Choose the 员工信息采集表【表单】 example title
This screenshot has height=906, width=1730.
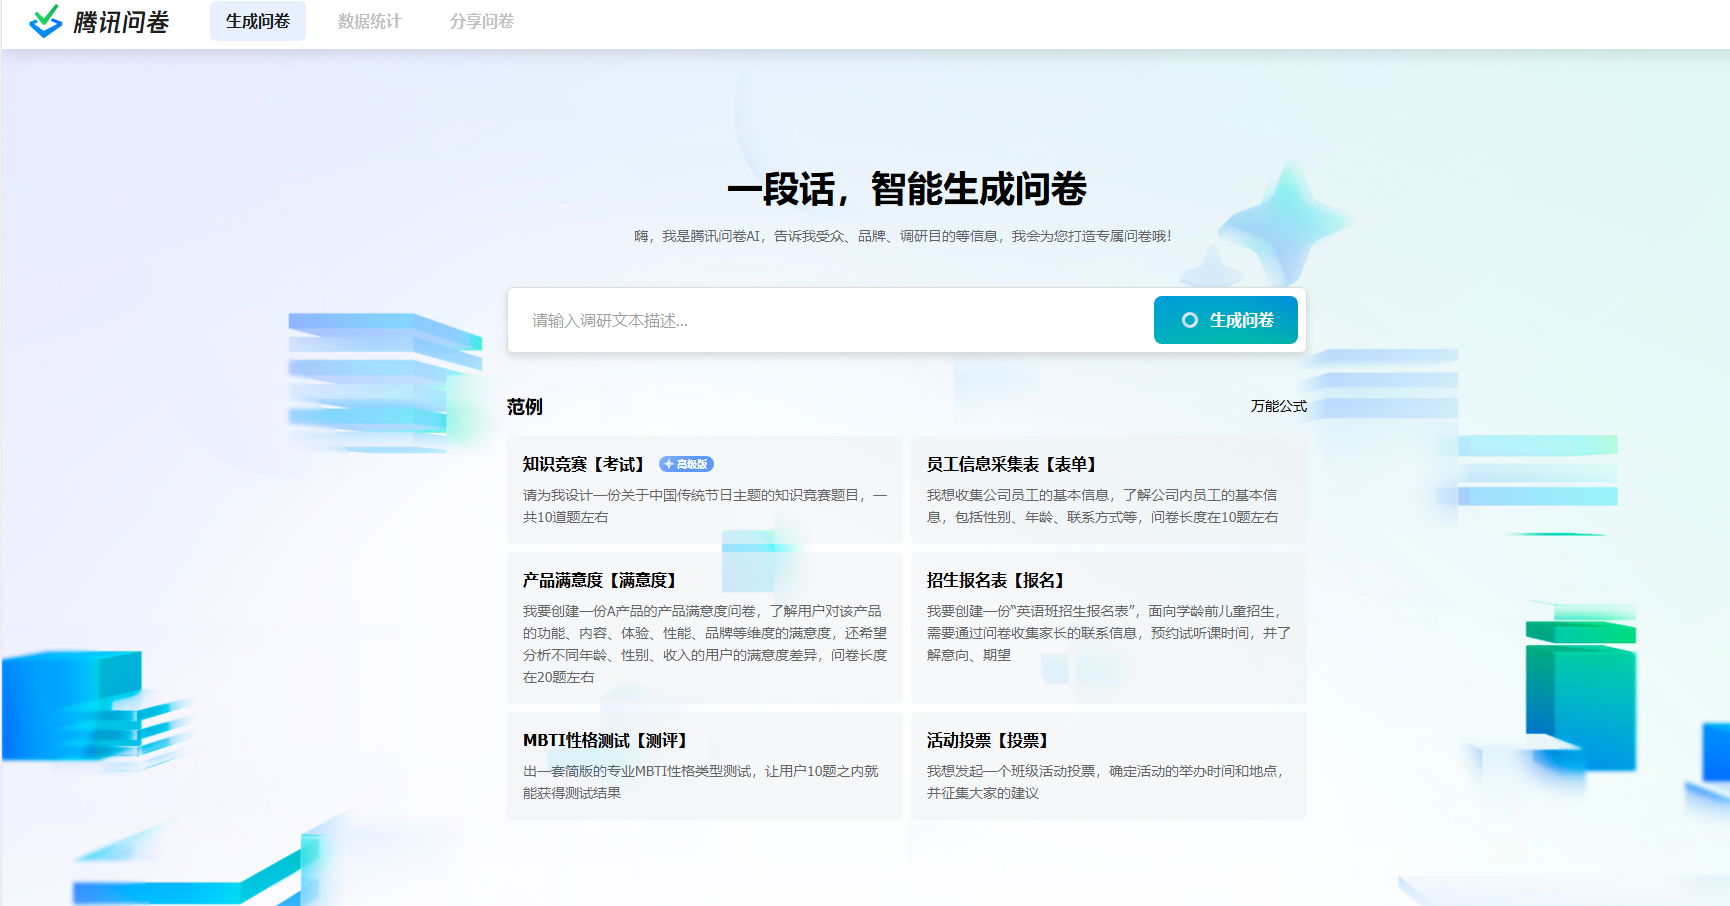(x=1013, y=464)
